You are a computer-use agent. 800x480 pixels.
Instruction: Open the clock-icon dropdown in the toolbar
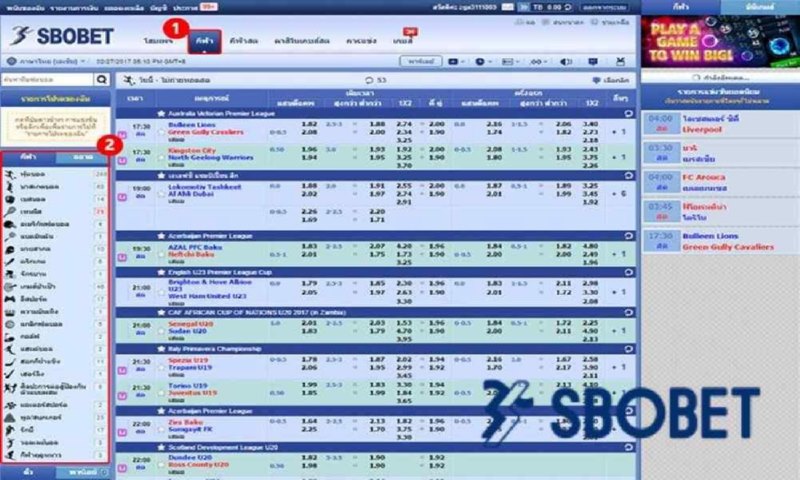483,62
